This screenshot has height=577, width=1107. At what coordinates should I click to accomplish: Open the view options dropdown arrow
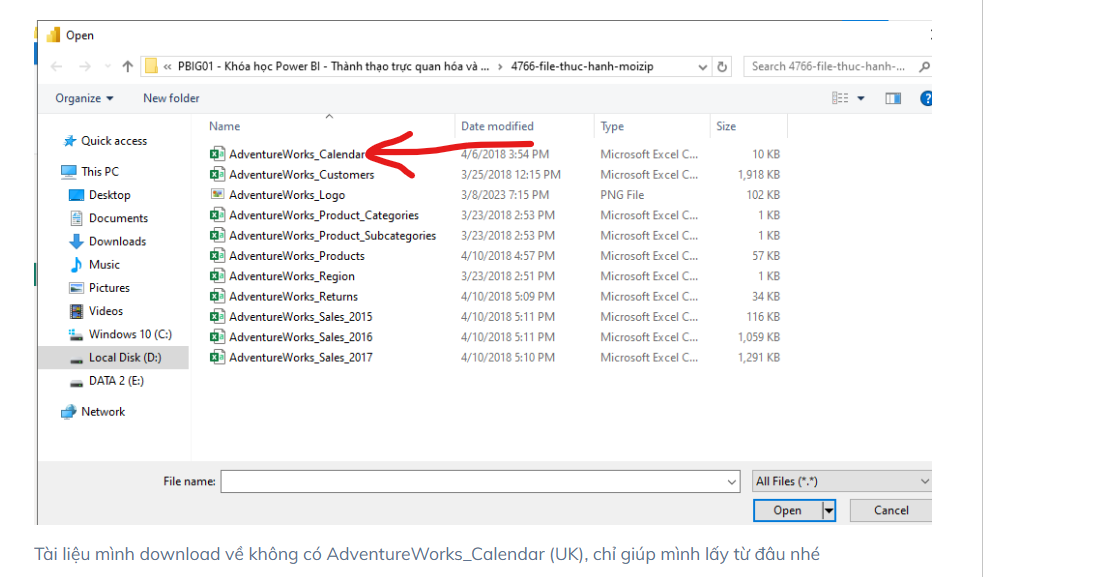coord(861,98)
